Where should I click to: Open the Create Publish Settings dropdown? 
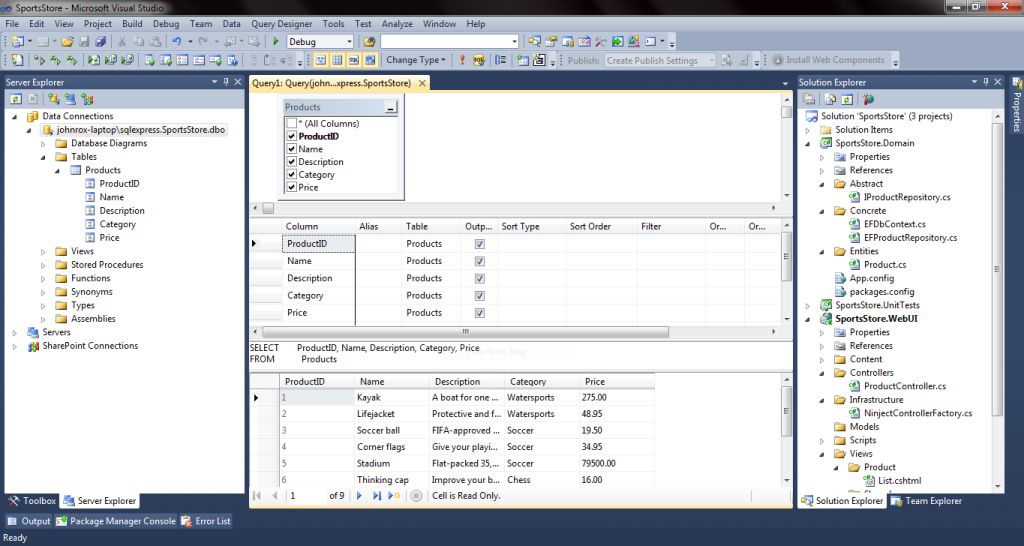pos(711,60)
